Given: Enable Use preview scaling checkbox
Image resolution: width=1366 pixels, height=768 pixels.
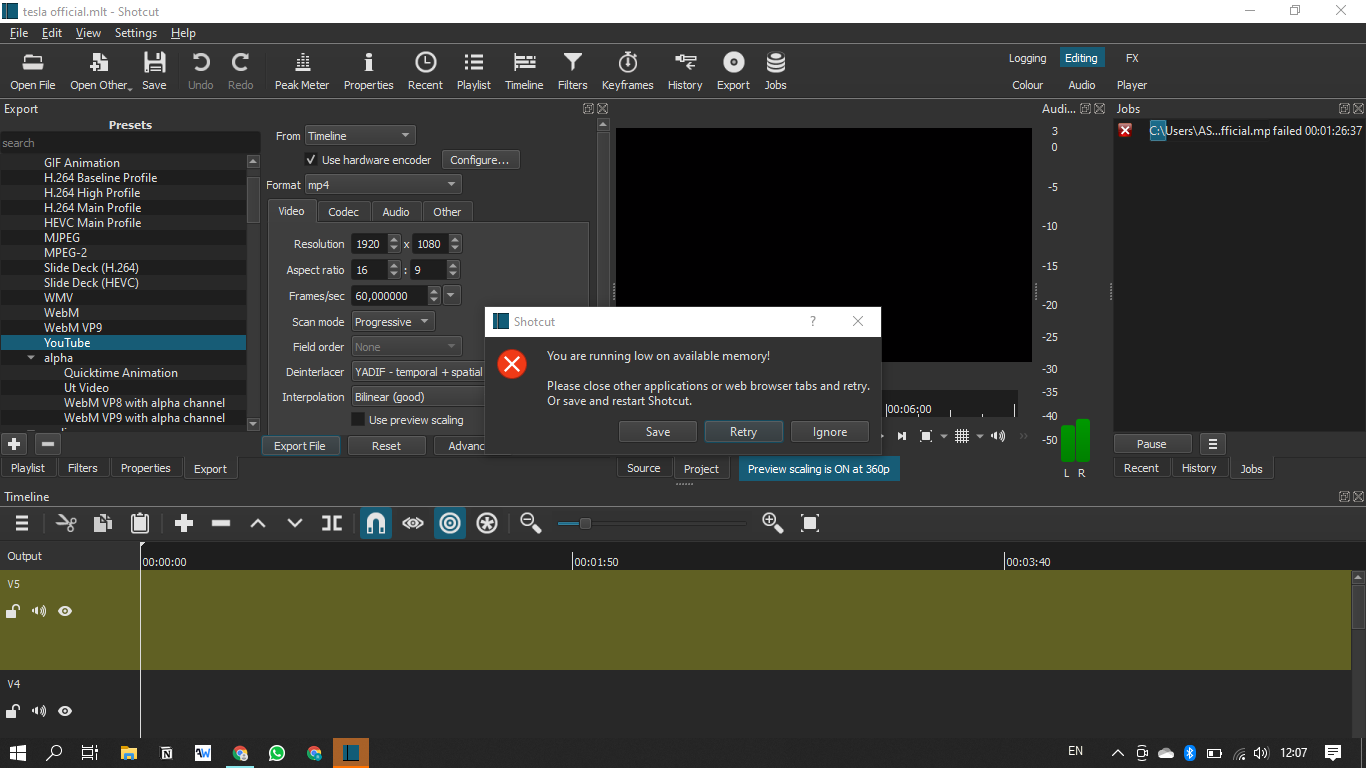Looking at the screenshot, I should [358, 420].
